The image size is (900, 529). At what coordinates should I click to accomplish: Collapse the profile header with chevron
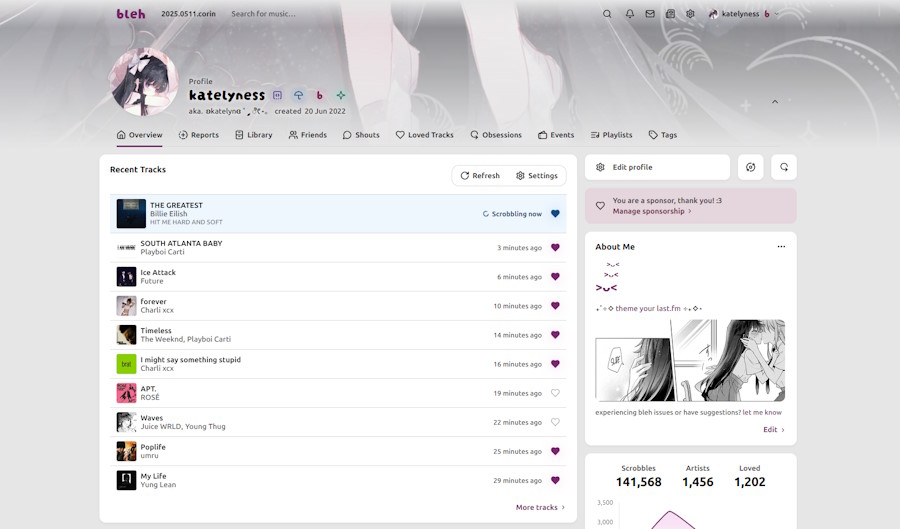tap(774, 102)
